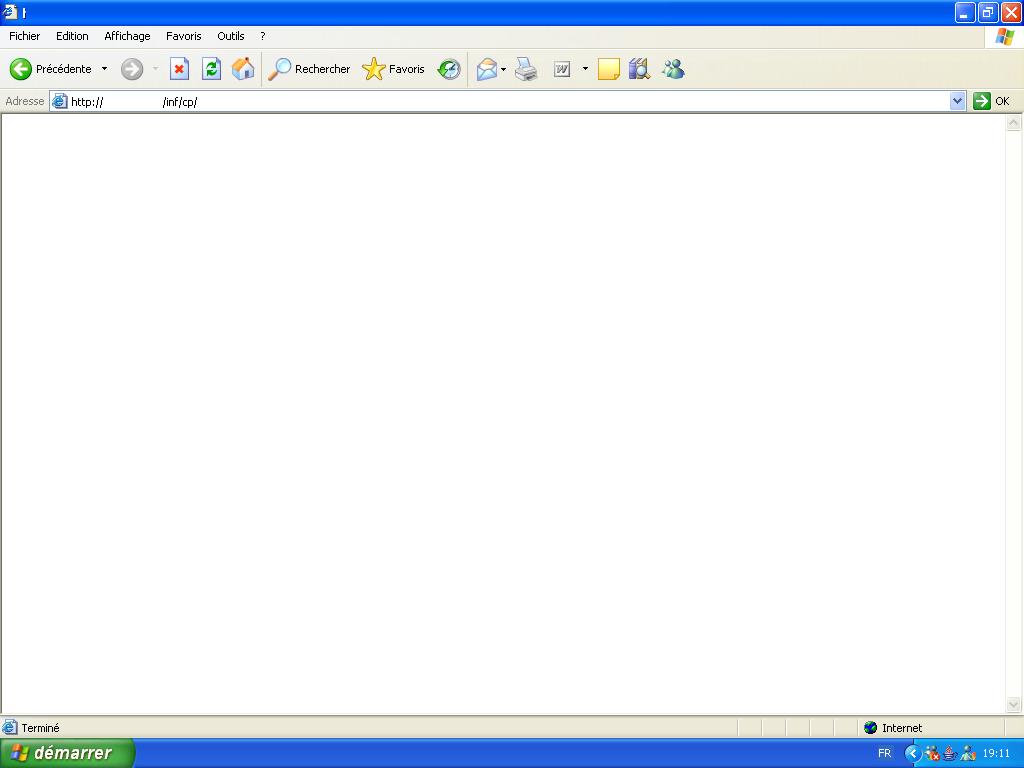Refresh the page with the green arrows icon
Screen dimensions: 1024x768
click(x=211, y=69)
